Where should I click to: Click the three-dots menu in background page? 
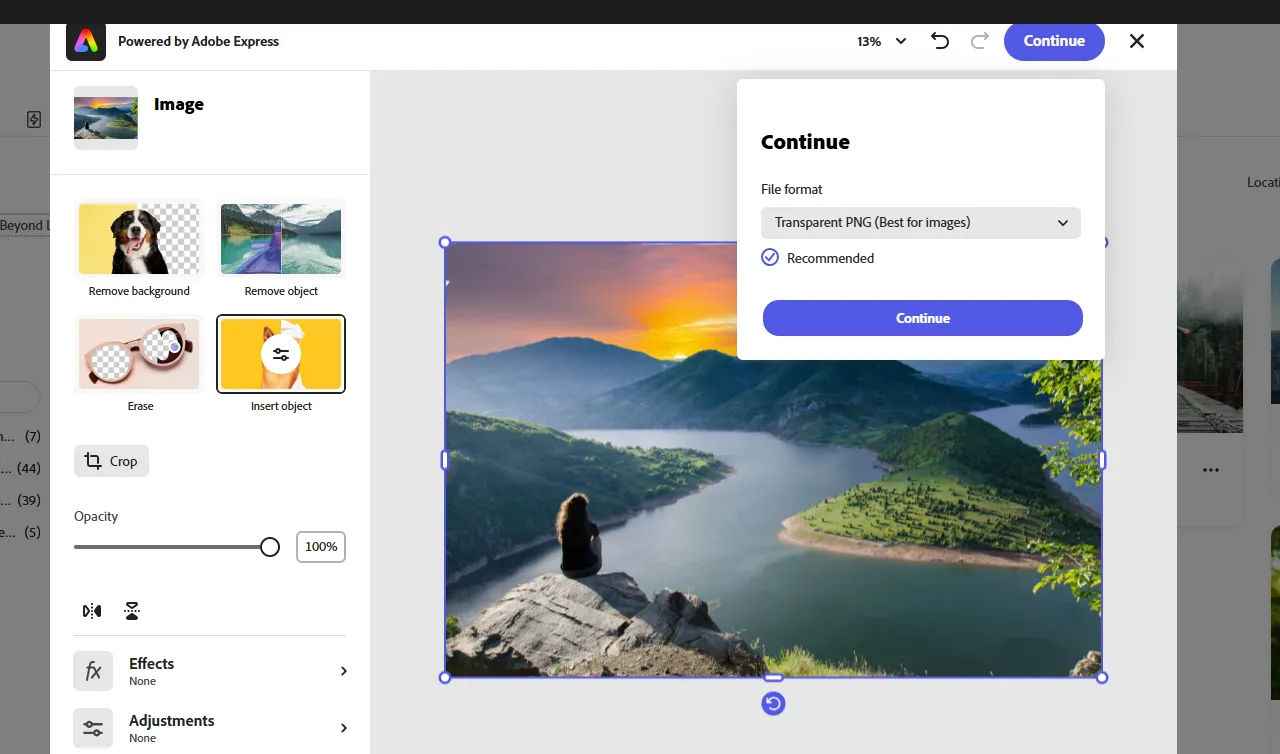pyautogui.click(x=1211, y=470)
